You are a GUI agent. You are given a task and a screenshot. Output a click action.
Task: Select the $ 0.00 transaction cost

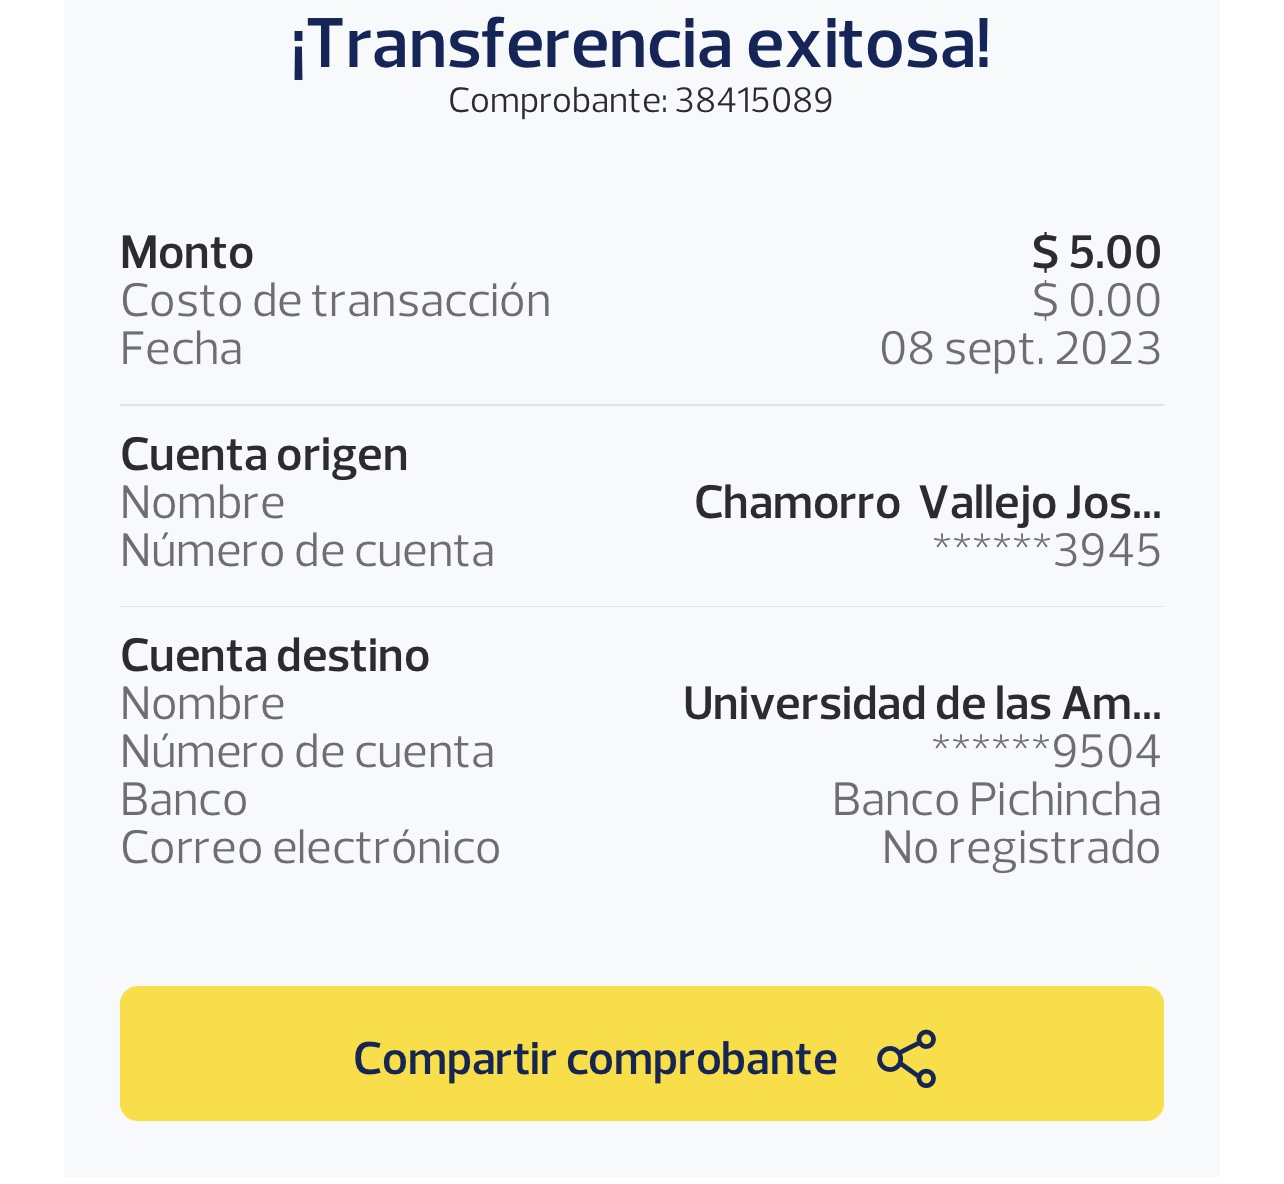pyautogui.click(x=1096, y=300)
